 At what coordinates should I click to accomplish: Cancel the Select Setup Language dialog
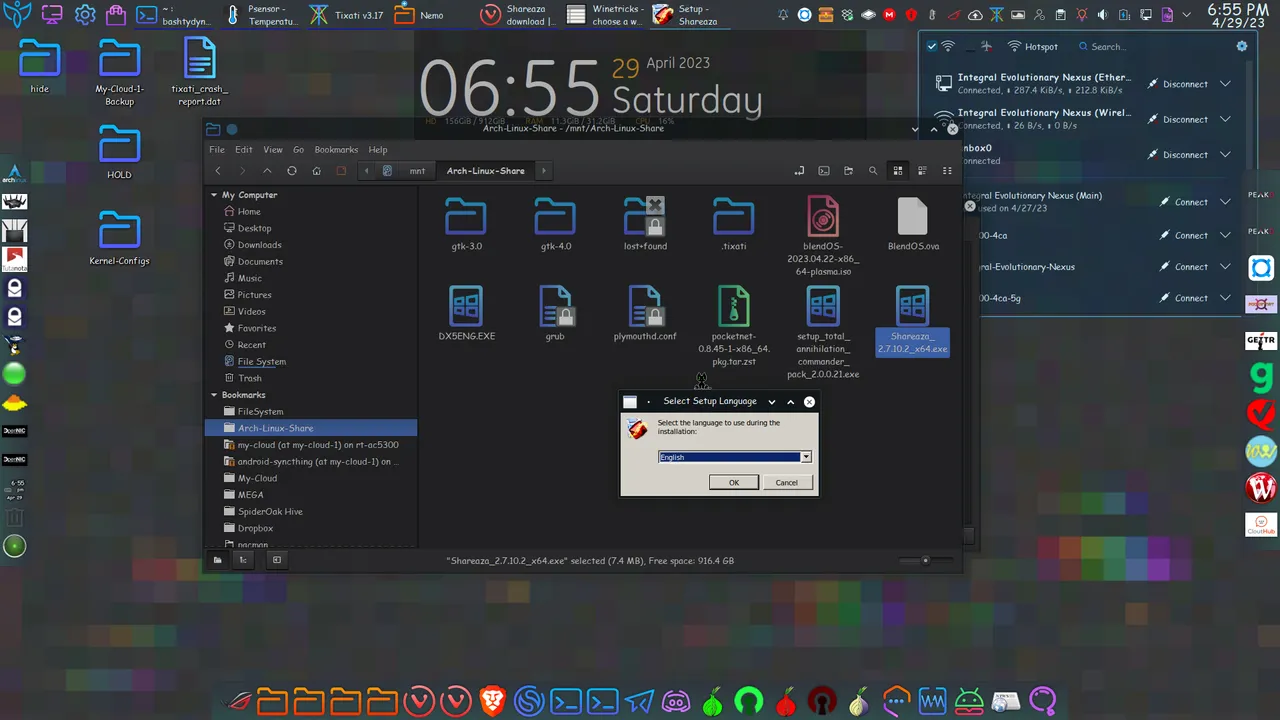pos(787,482)
